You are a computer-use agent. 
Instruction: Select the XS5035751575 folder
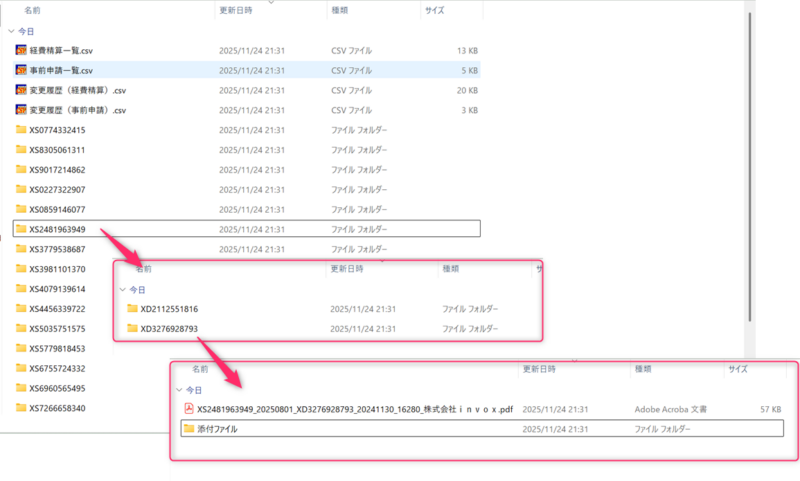pyautogui.click(x=57, y=329)
